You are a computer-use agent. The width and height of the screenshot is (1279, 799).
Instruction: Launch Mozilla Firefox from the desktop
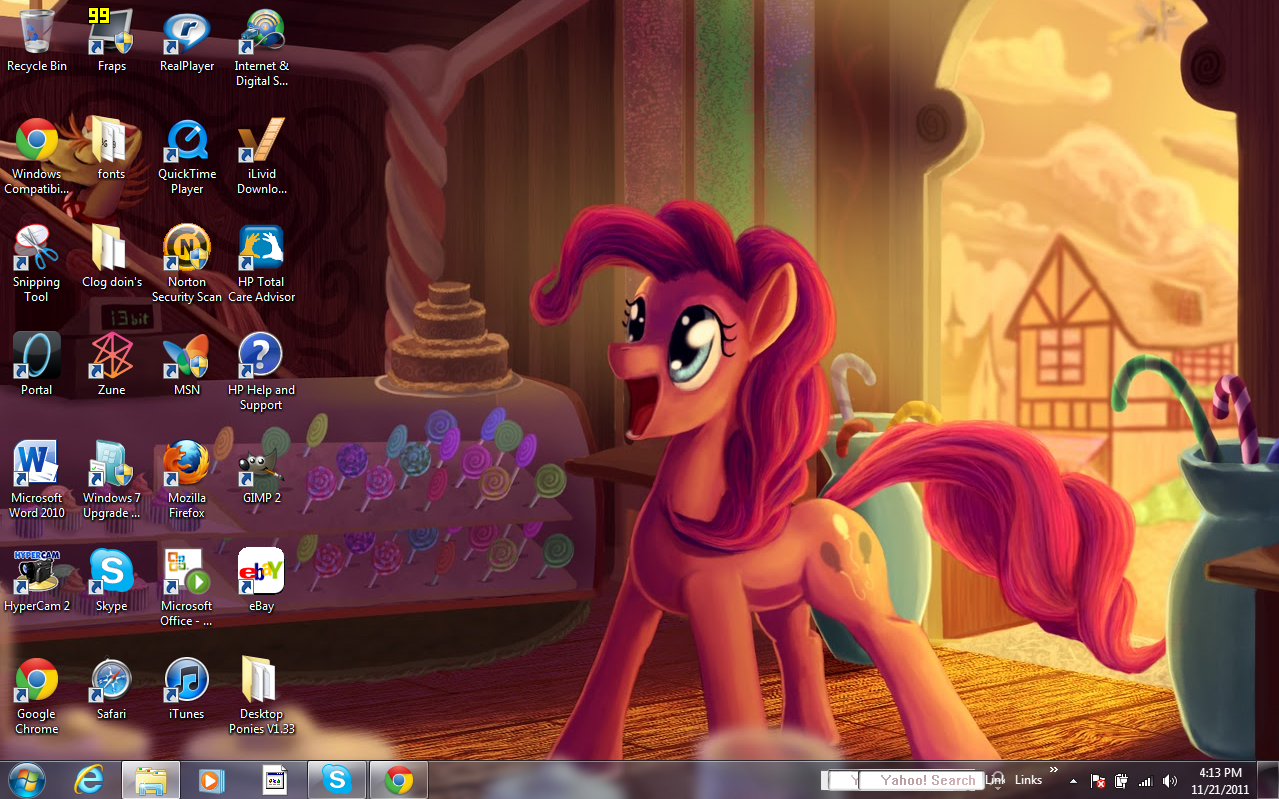tap(186, 463)
